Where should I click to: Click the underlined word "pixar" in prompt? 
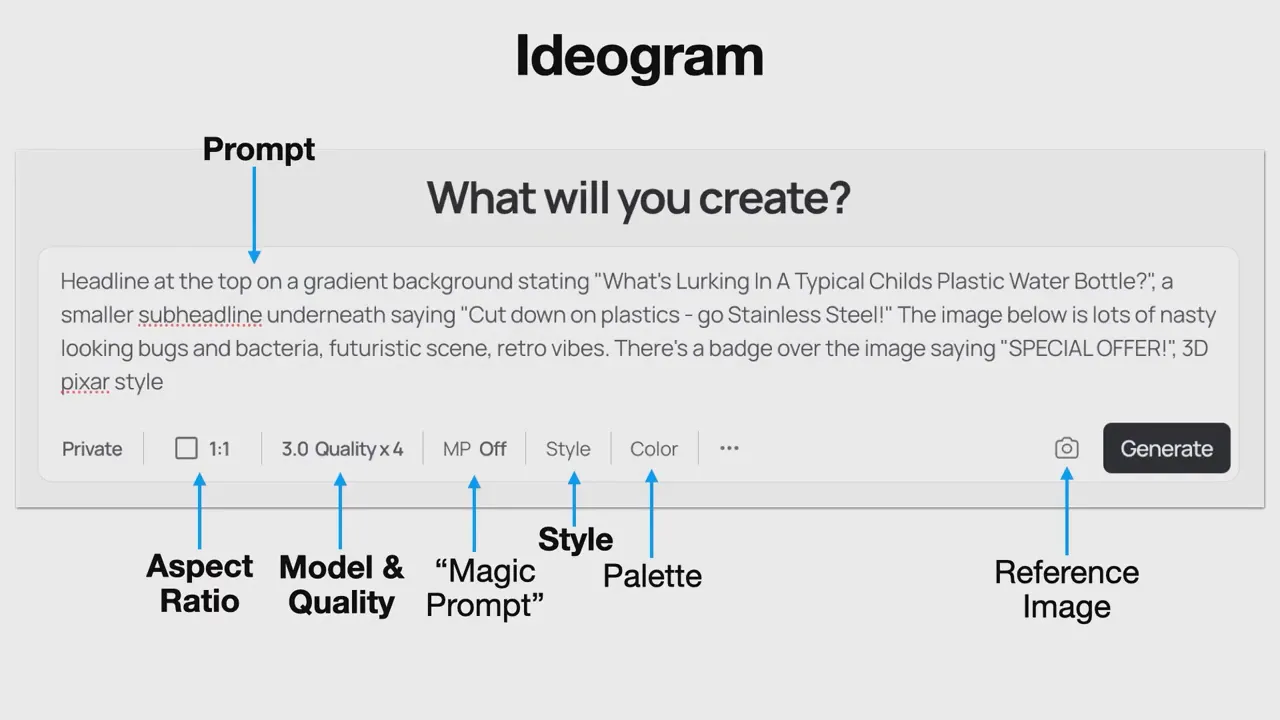tap(85, 382)
